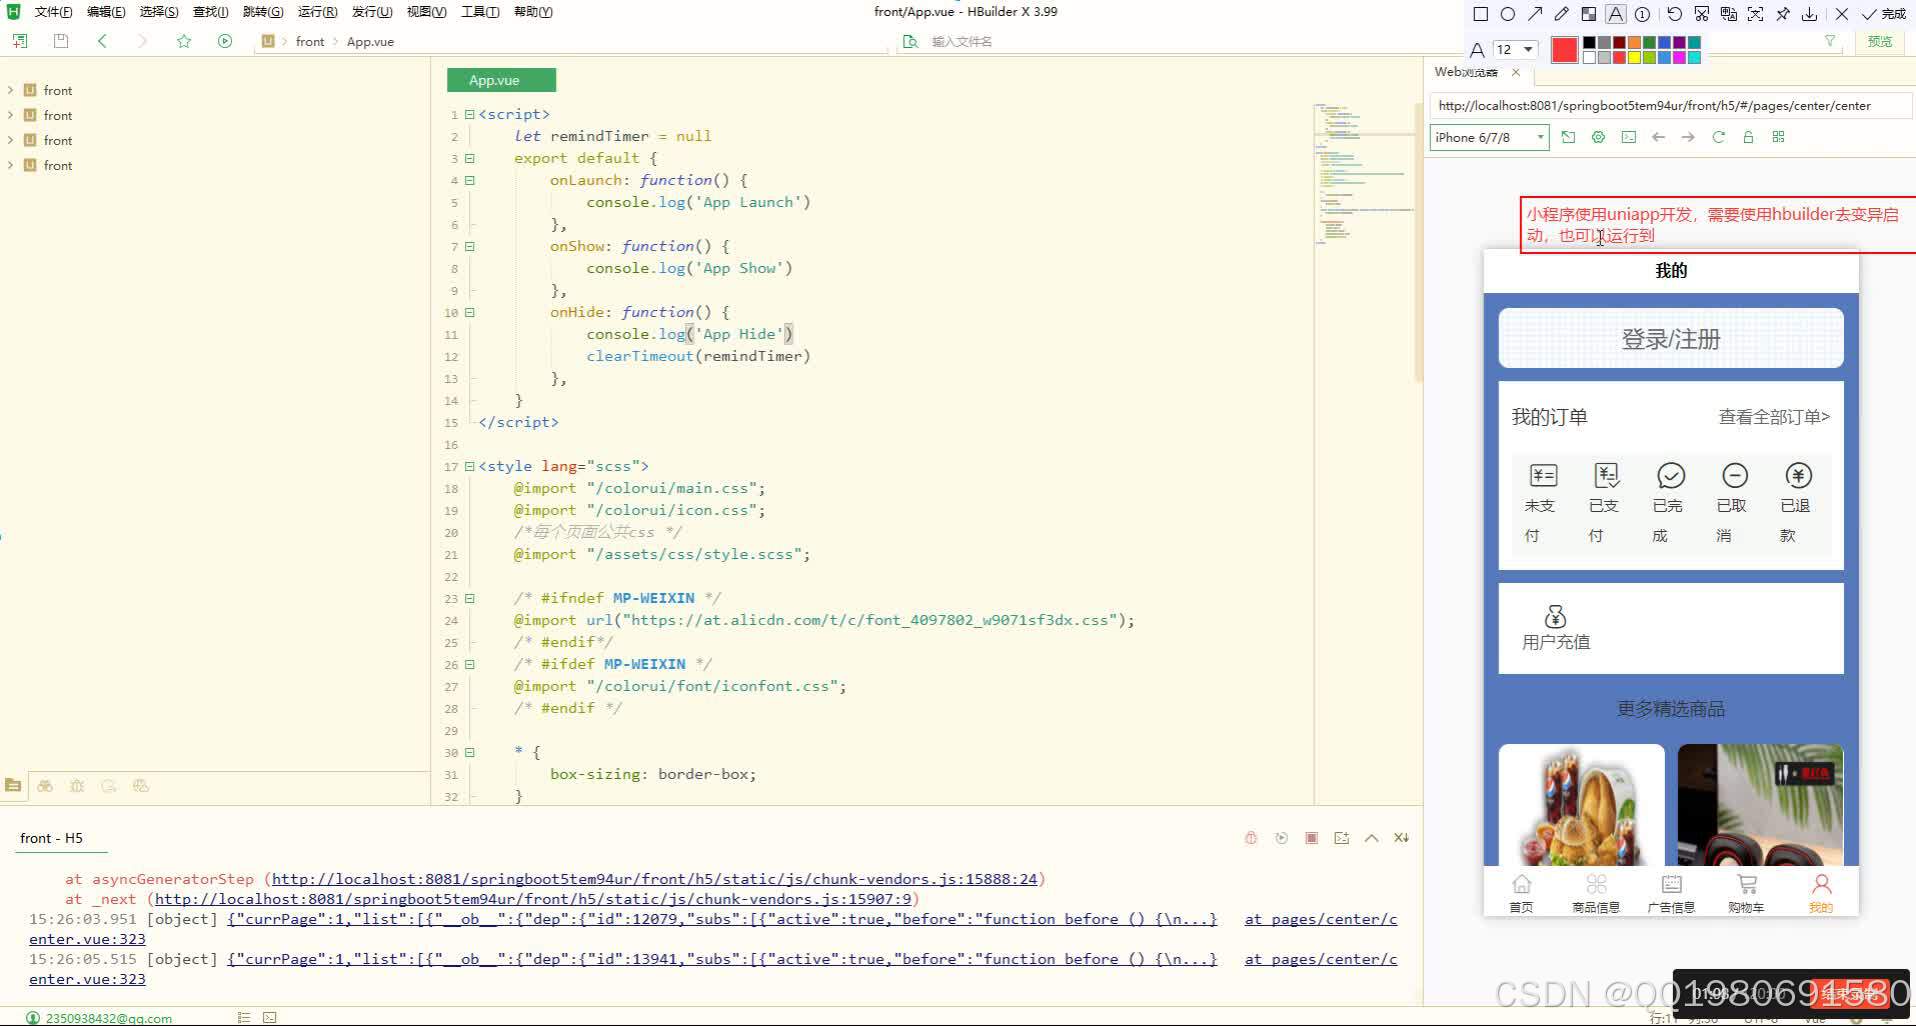This screenshot has height=1026, width=1916.
Task: Switch to 商品信息 bottom tab
Action: (x=1596, y=893)
